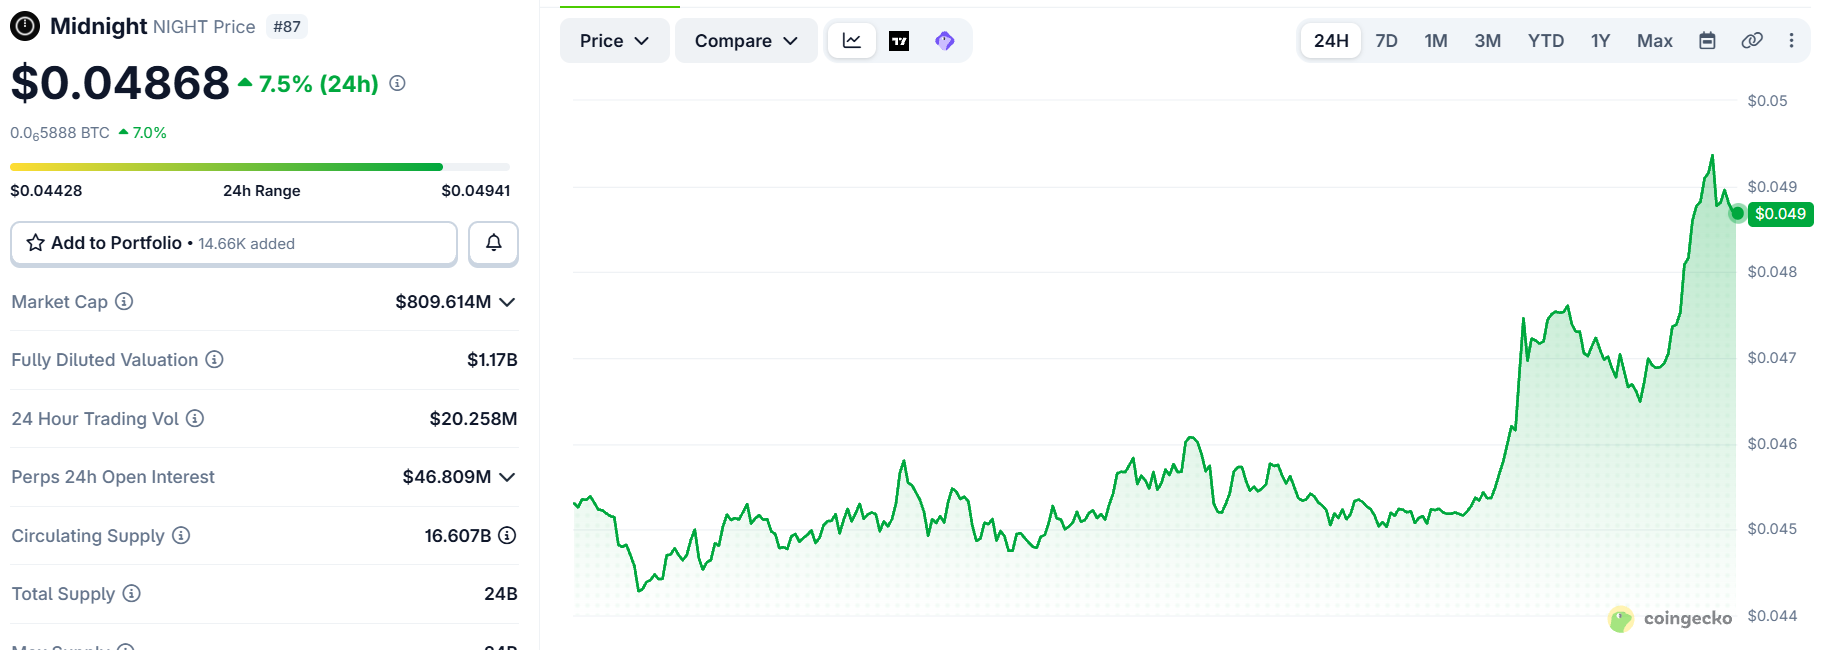This screenshot has width=1823, height=650.
Task: Click the $0.04868 price value
Action: pyautogui.click(x=120, y=83)
